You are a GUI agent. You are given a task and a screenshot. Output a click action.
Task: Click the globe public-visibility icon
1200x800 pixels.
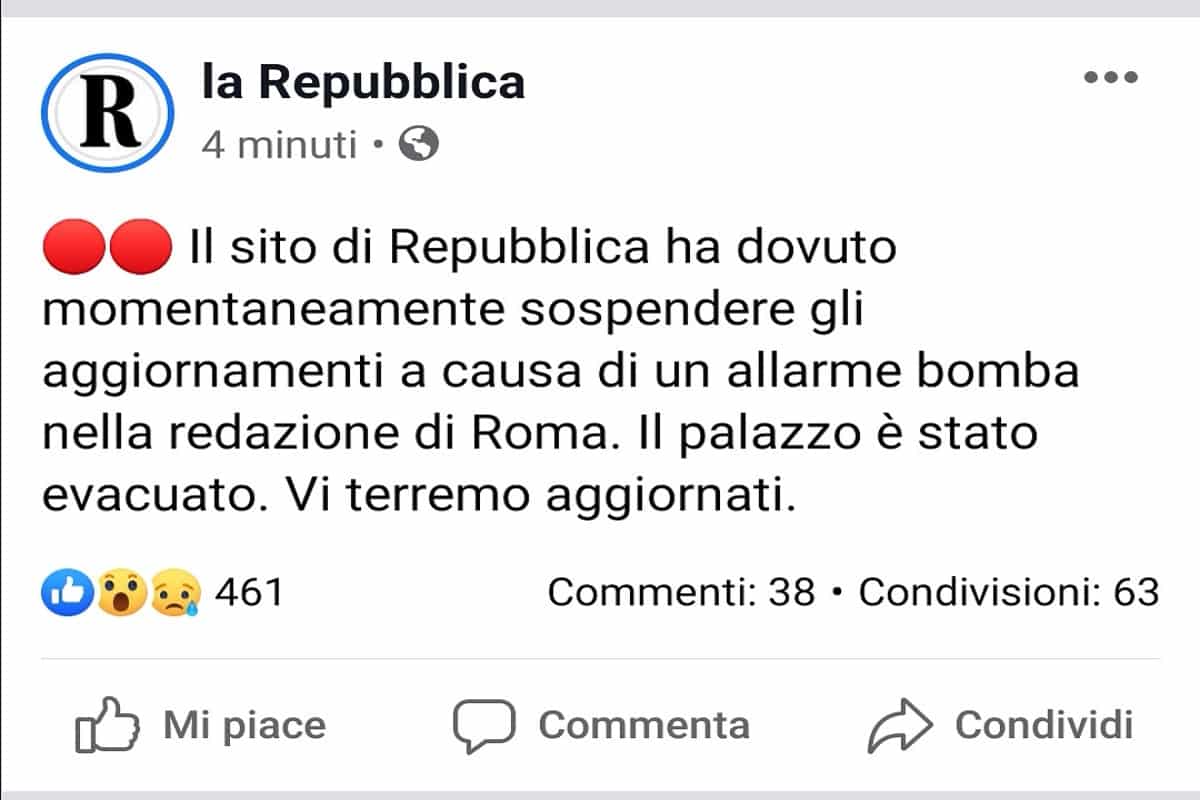[x=419, y=146]
